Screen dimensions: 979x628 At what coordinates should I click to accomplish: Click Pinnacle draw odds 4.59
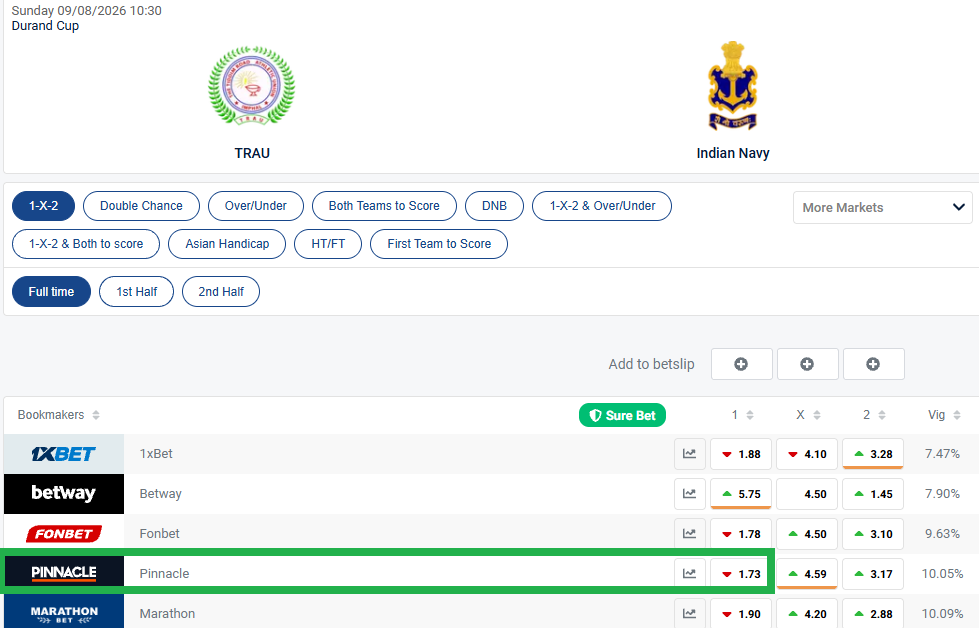pos(807,574)
